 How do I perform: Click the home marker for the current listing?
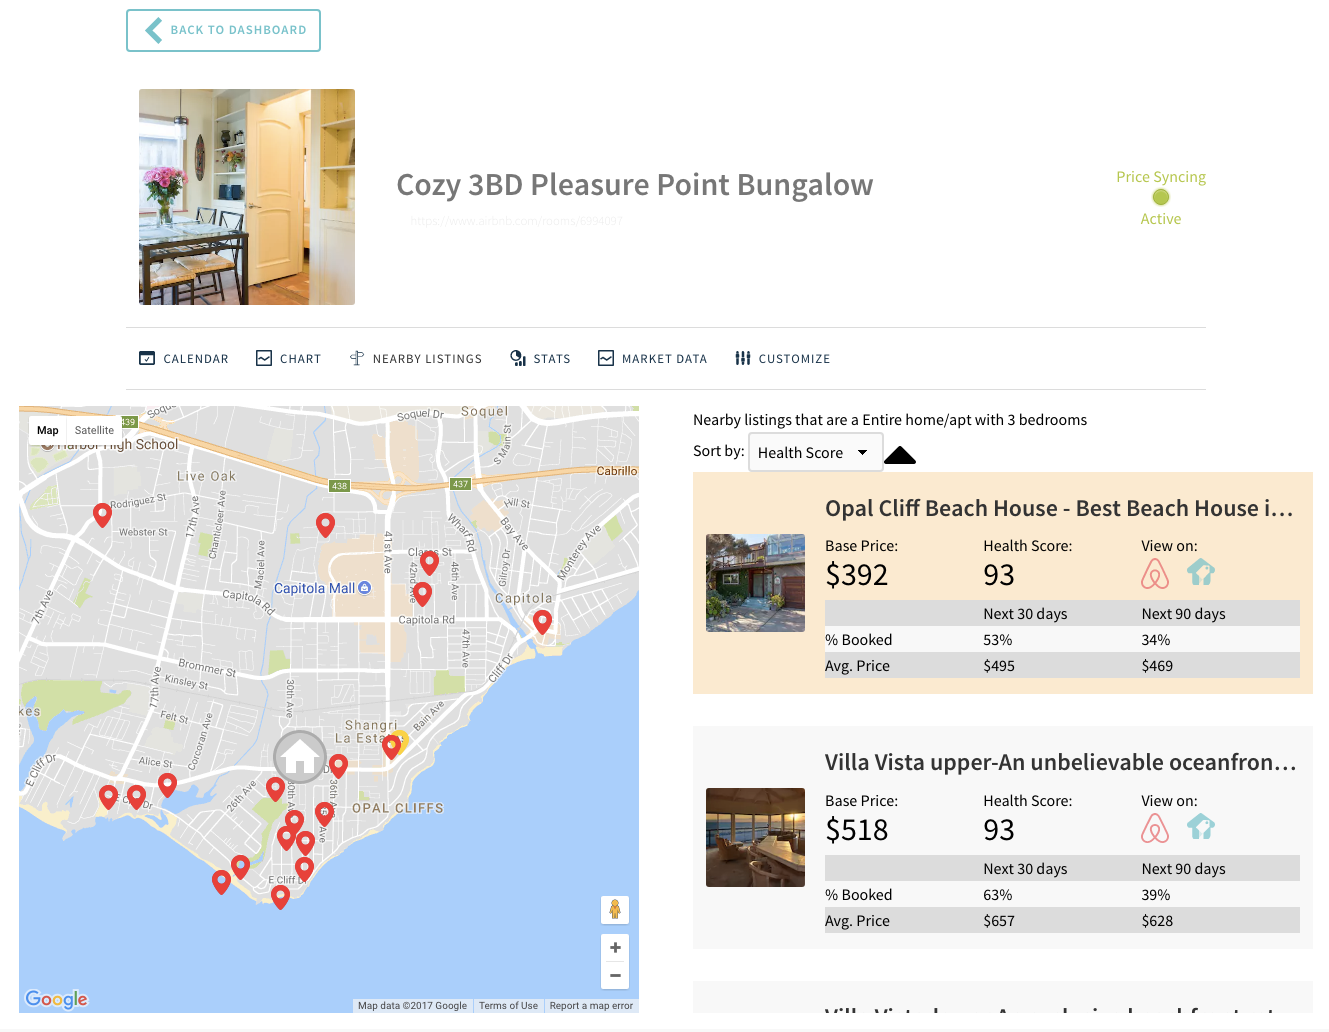coord(299,757)
